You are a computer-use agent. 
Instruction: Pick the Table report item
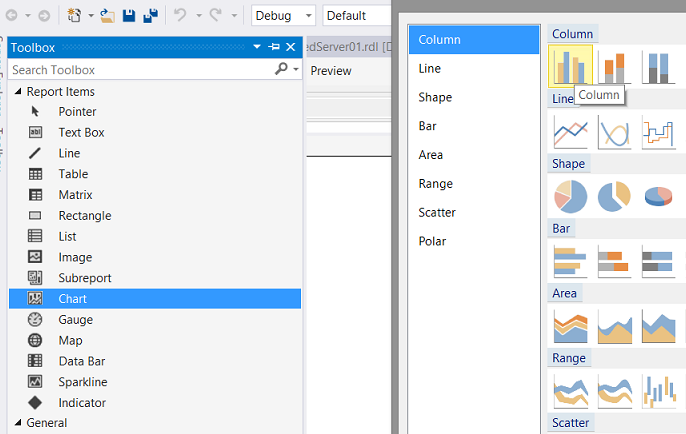click(155, 174)
